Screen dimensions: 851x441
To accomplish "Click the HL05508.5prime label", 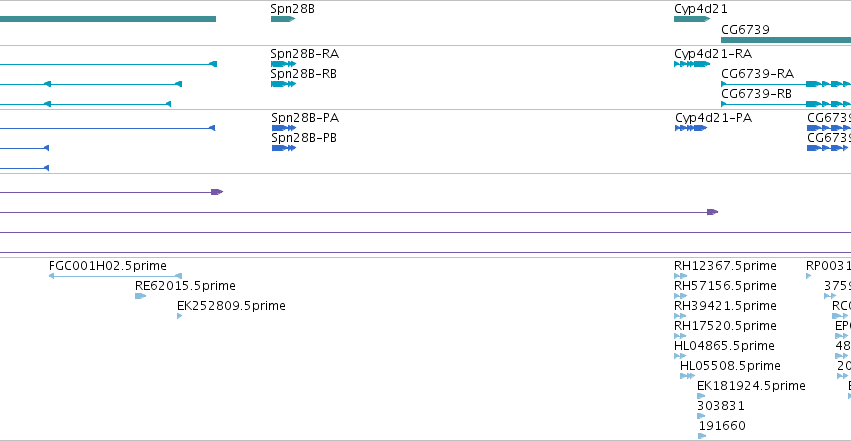I will click(x=730, y=366).
